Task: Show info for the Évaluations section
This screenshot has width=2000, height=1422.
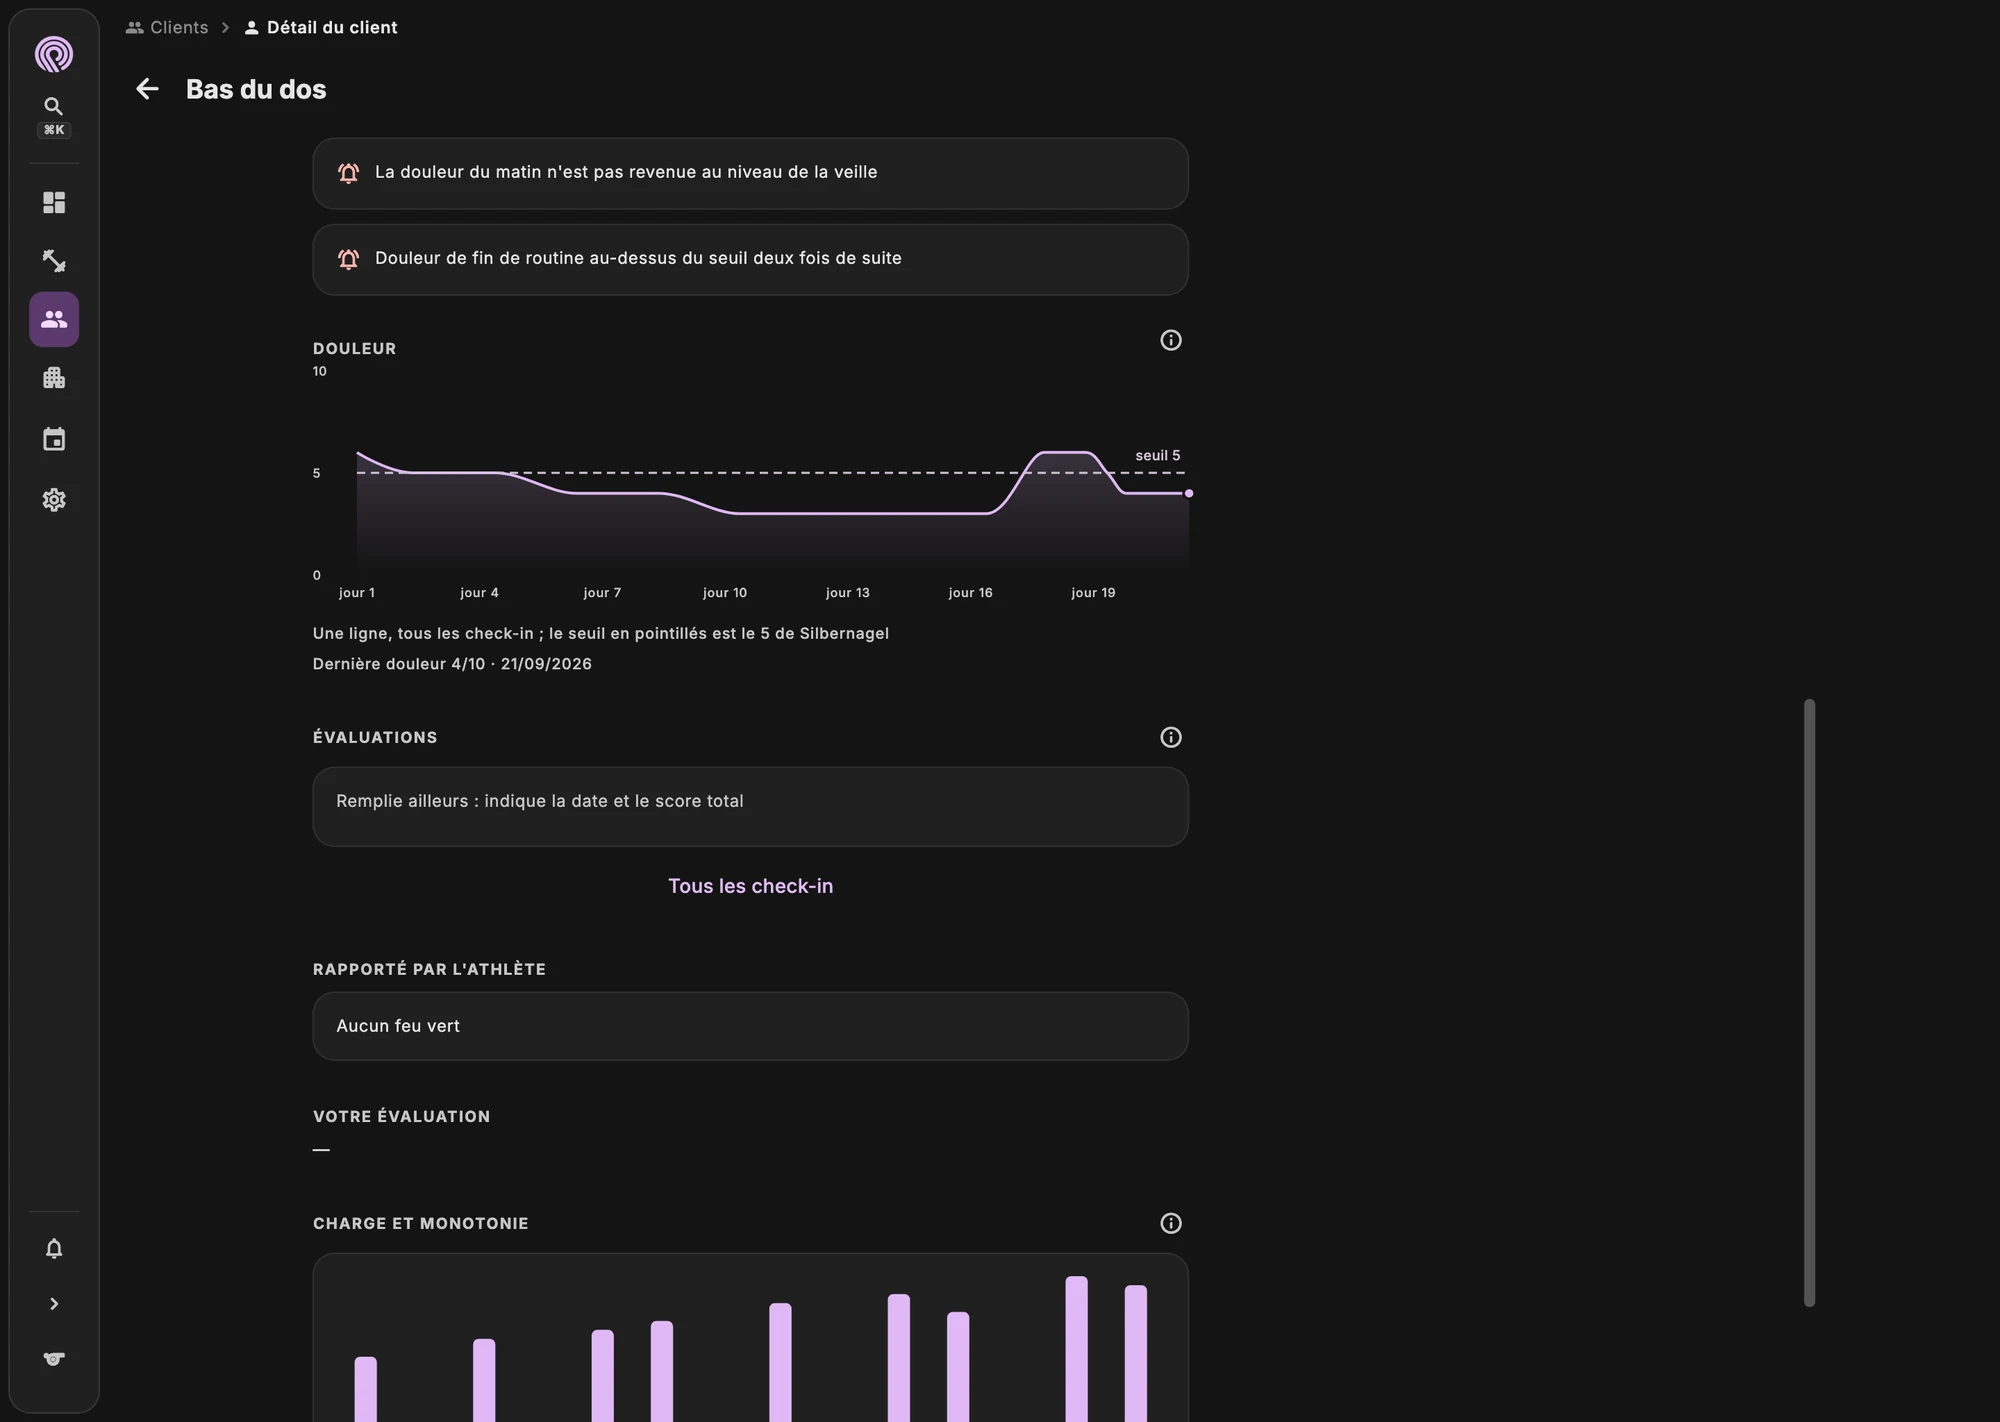Action: coord(1171,737)
